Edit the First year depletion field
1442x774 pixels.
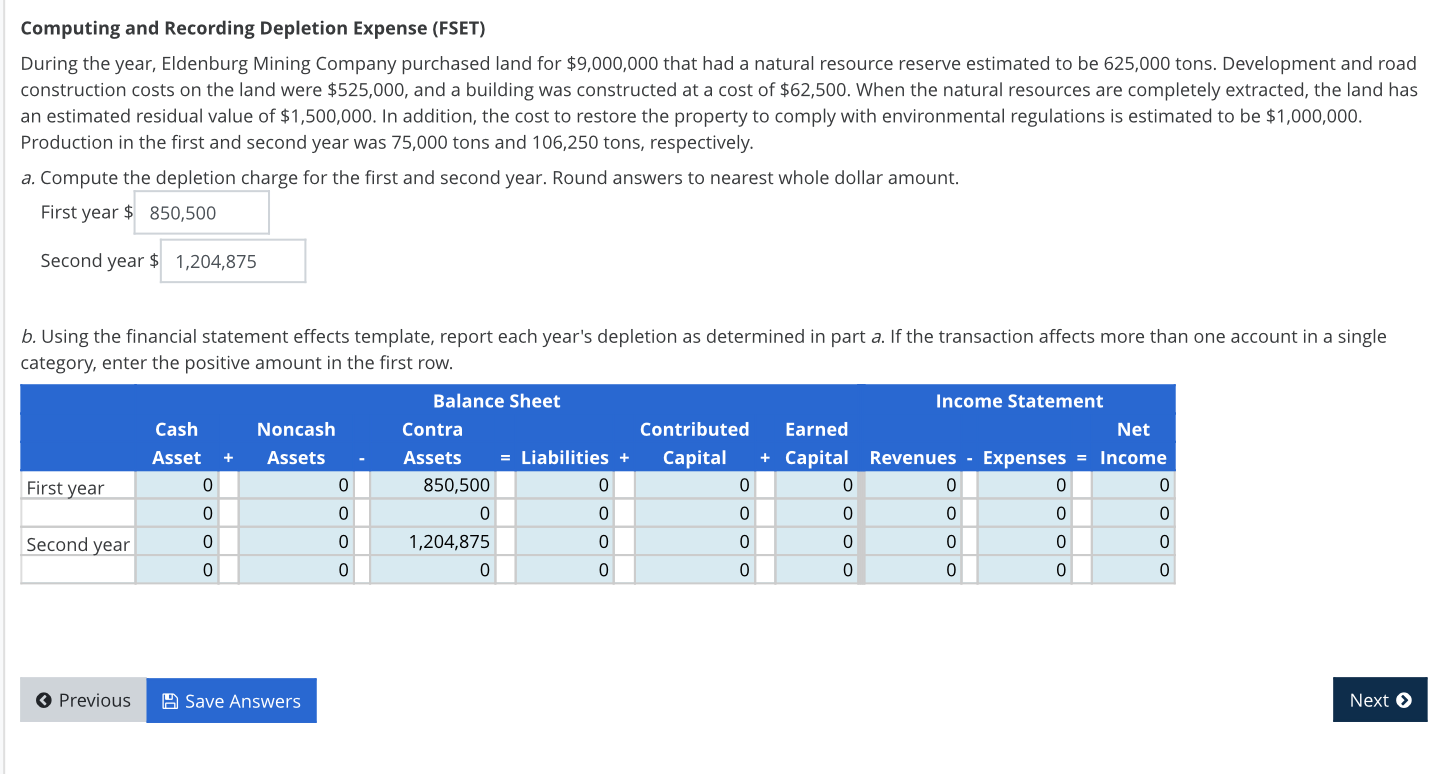(202, 212)
